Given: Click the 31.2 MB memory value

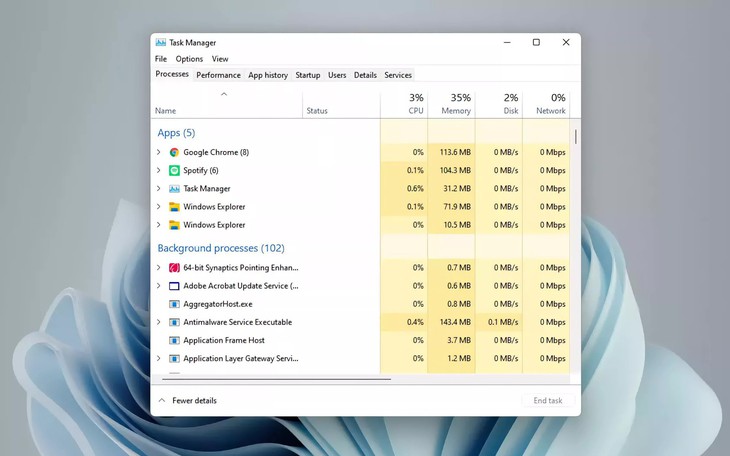Looking at the screenshot, I should point(457,189).
